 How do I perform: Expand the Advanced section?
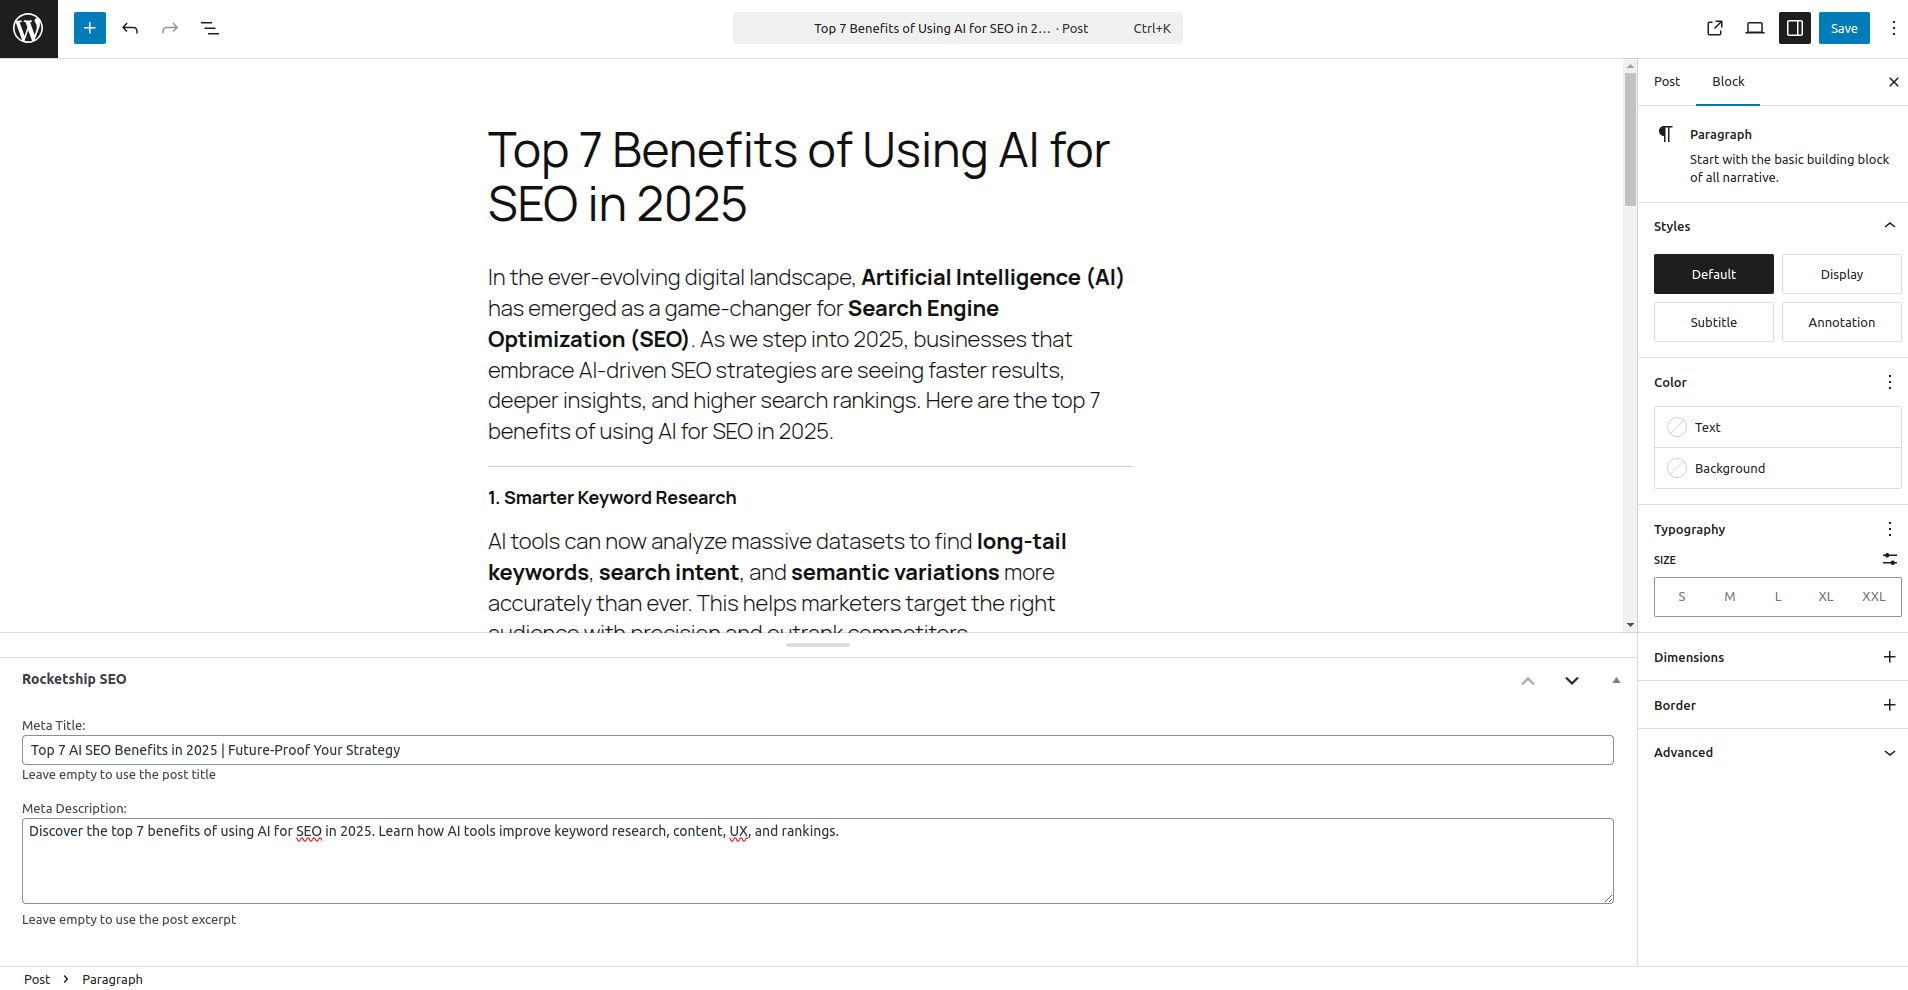click(1889, 753)
